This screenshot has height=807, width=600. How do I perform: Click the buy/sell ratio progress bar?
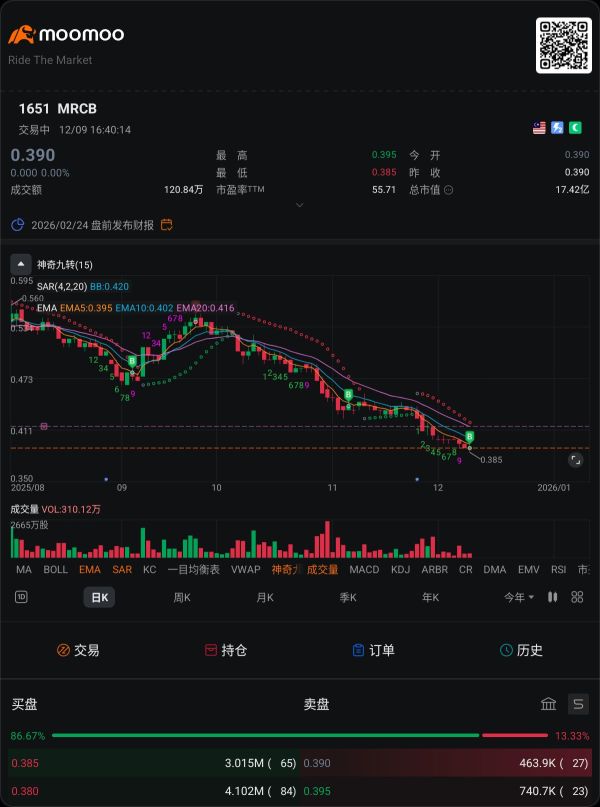click(299, 735)
